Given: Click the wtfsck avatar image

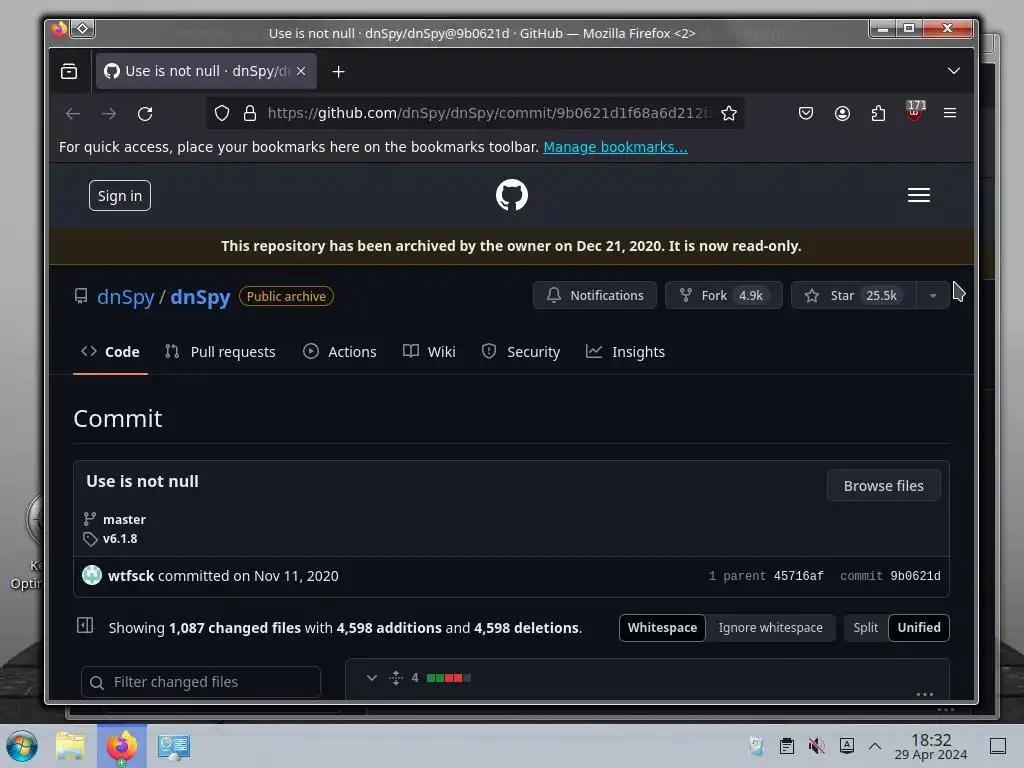Looking at the screenshot, I should coord(92,575).
